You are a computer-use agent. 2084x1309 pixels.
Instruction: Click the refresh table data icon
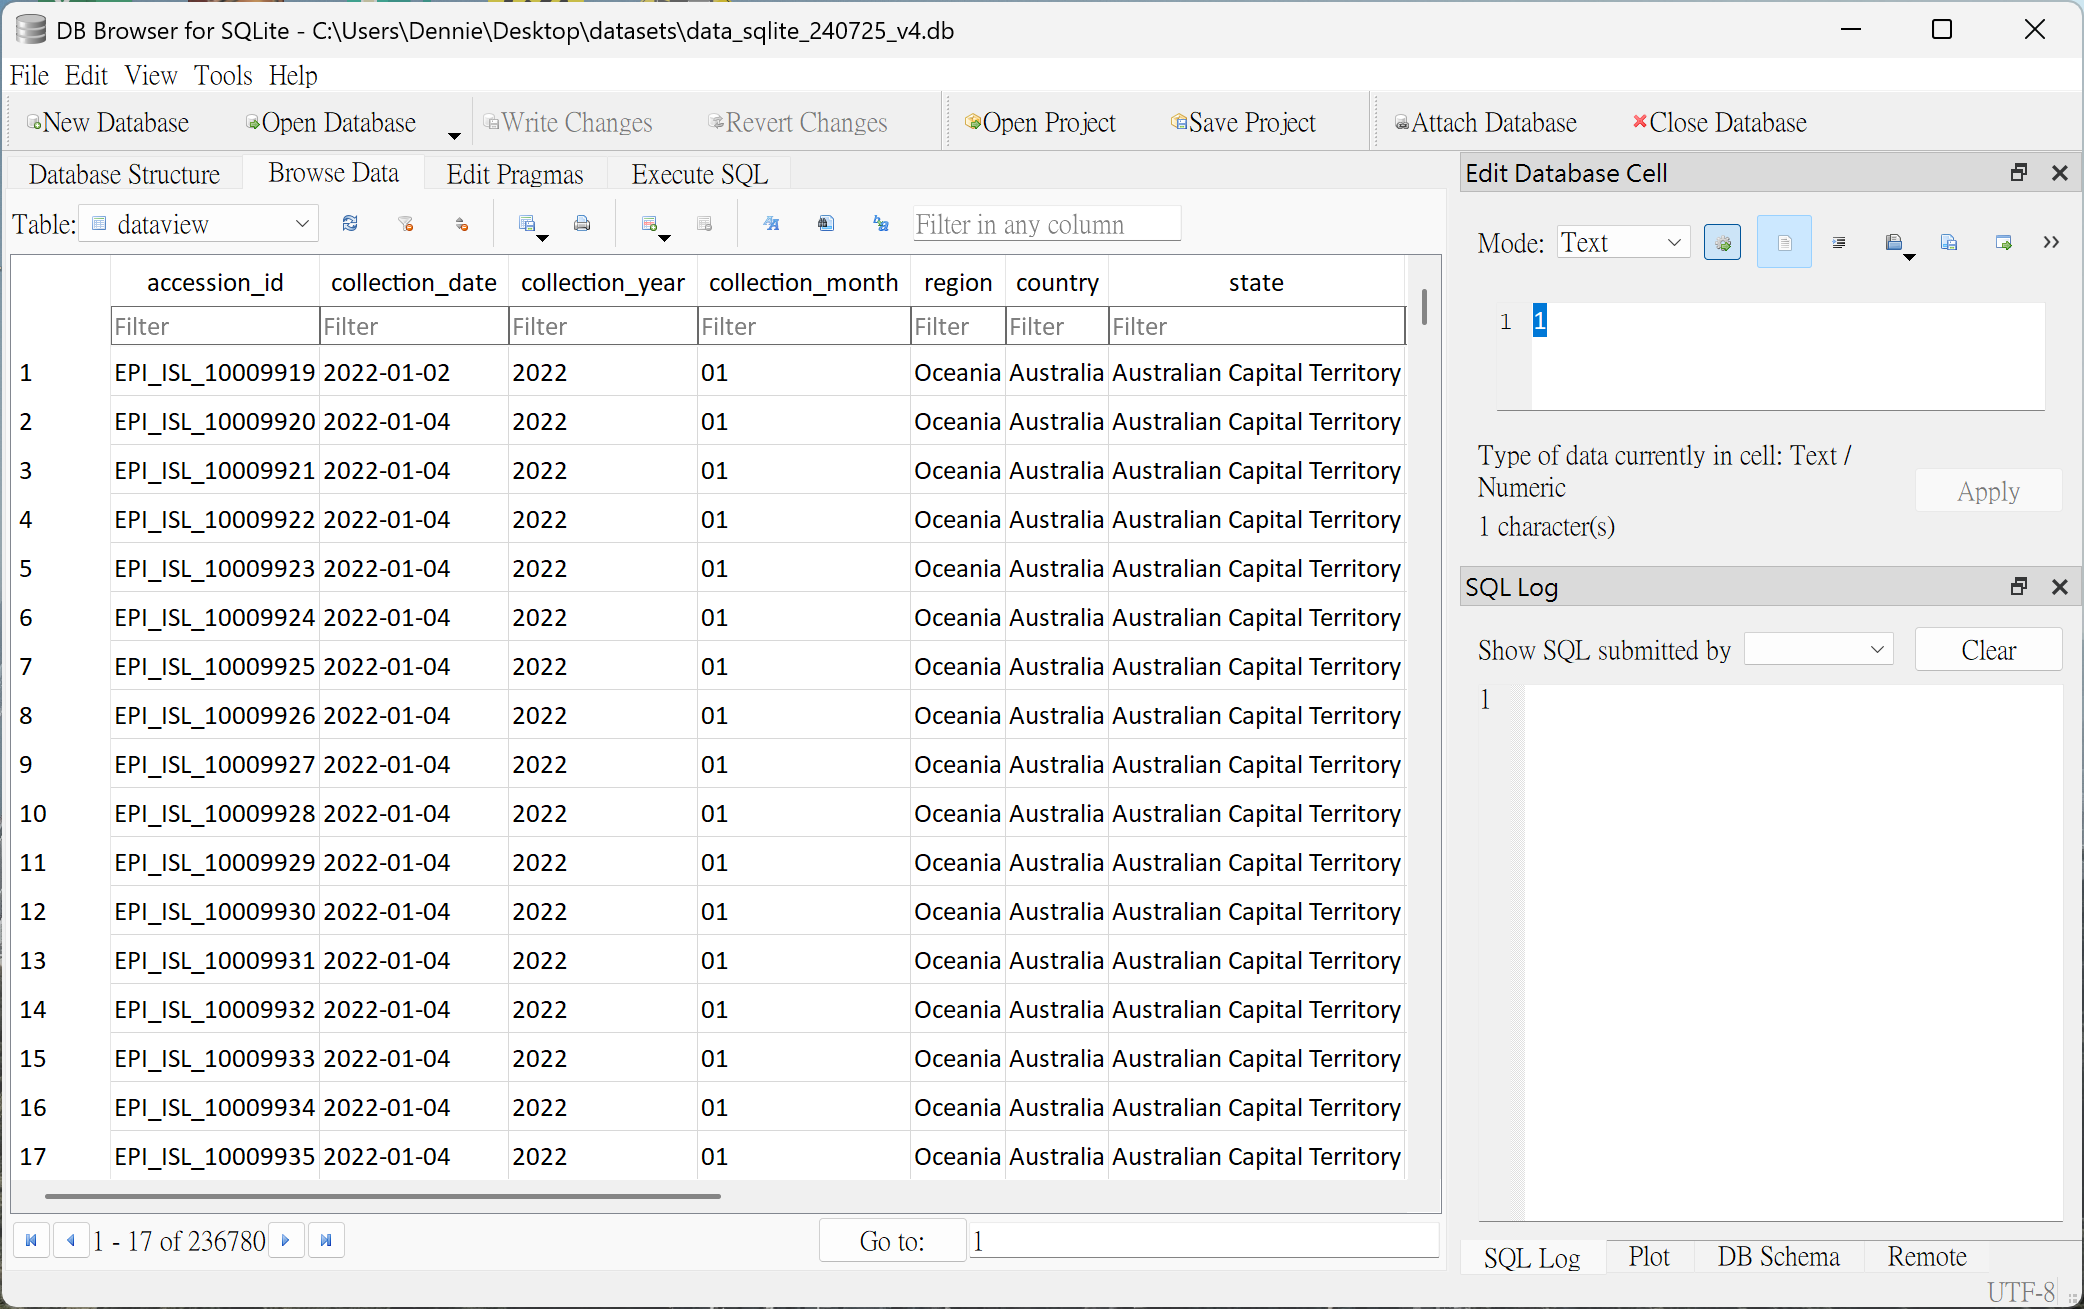coord(350,224)
